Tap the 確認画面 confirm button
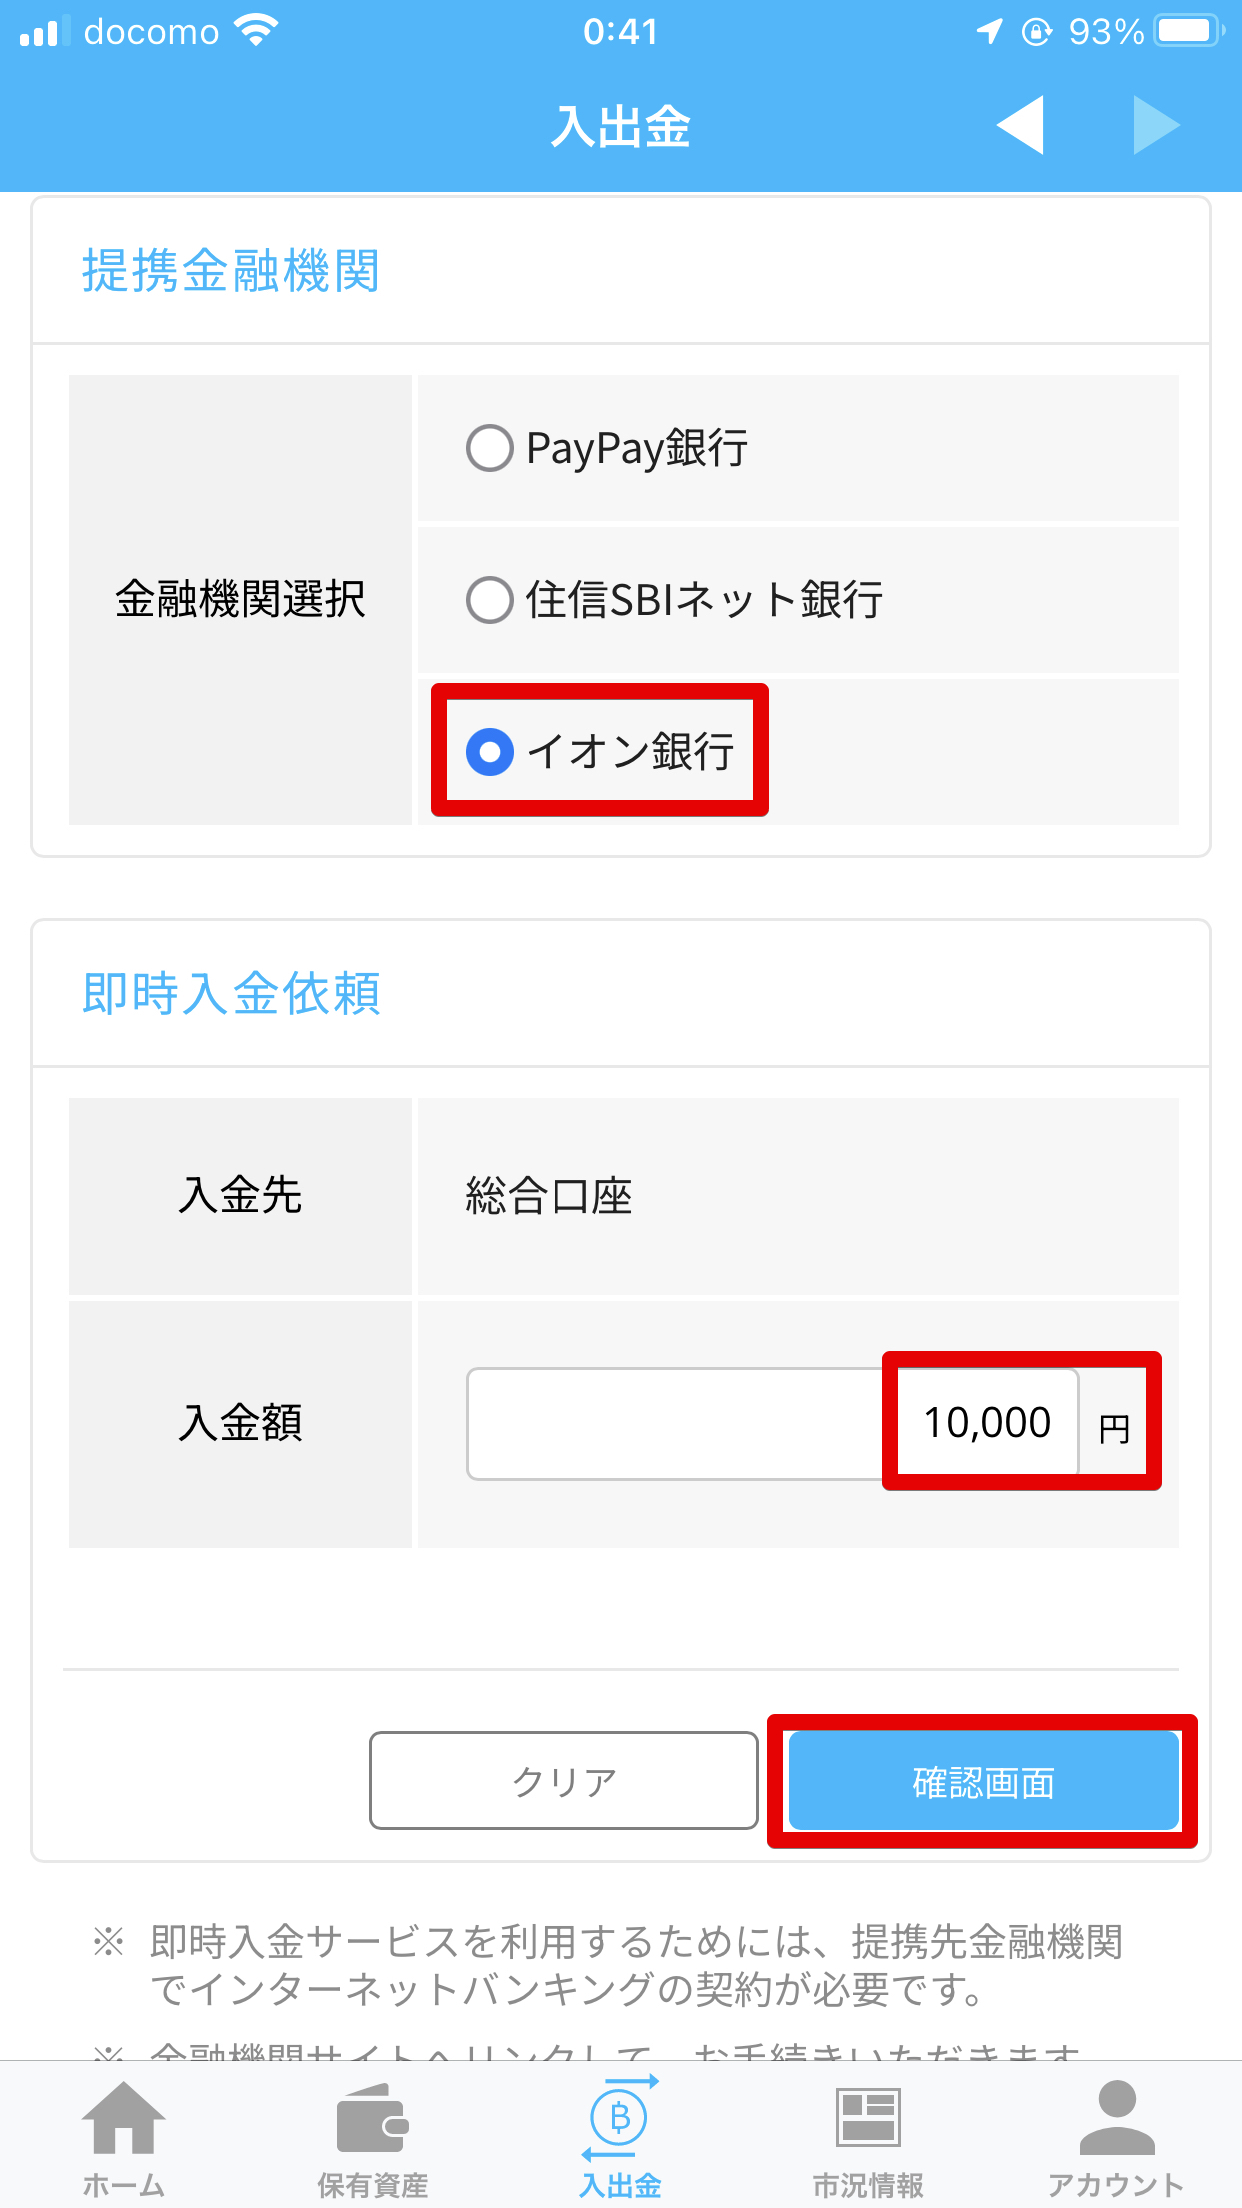1242x2208 pixels. [x=984, y=1781]
